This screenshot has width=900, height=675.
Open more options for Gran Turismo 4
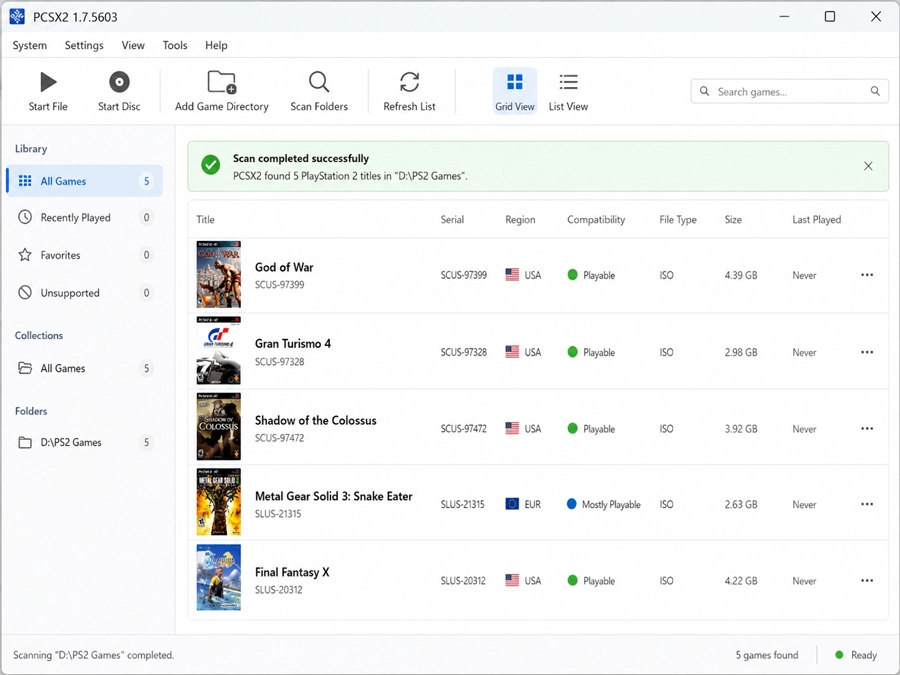click(x=867, y=352)
